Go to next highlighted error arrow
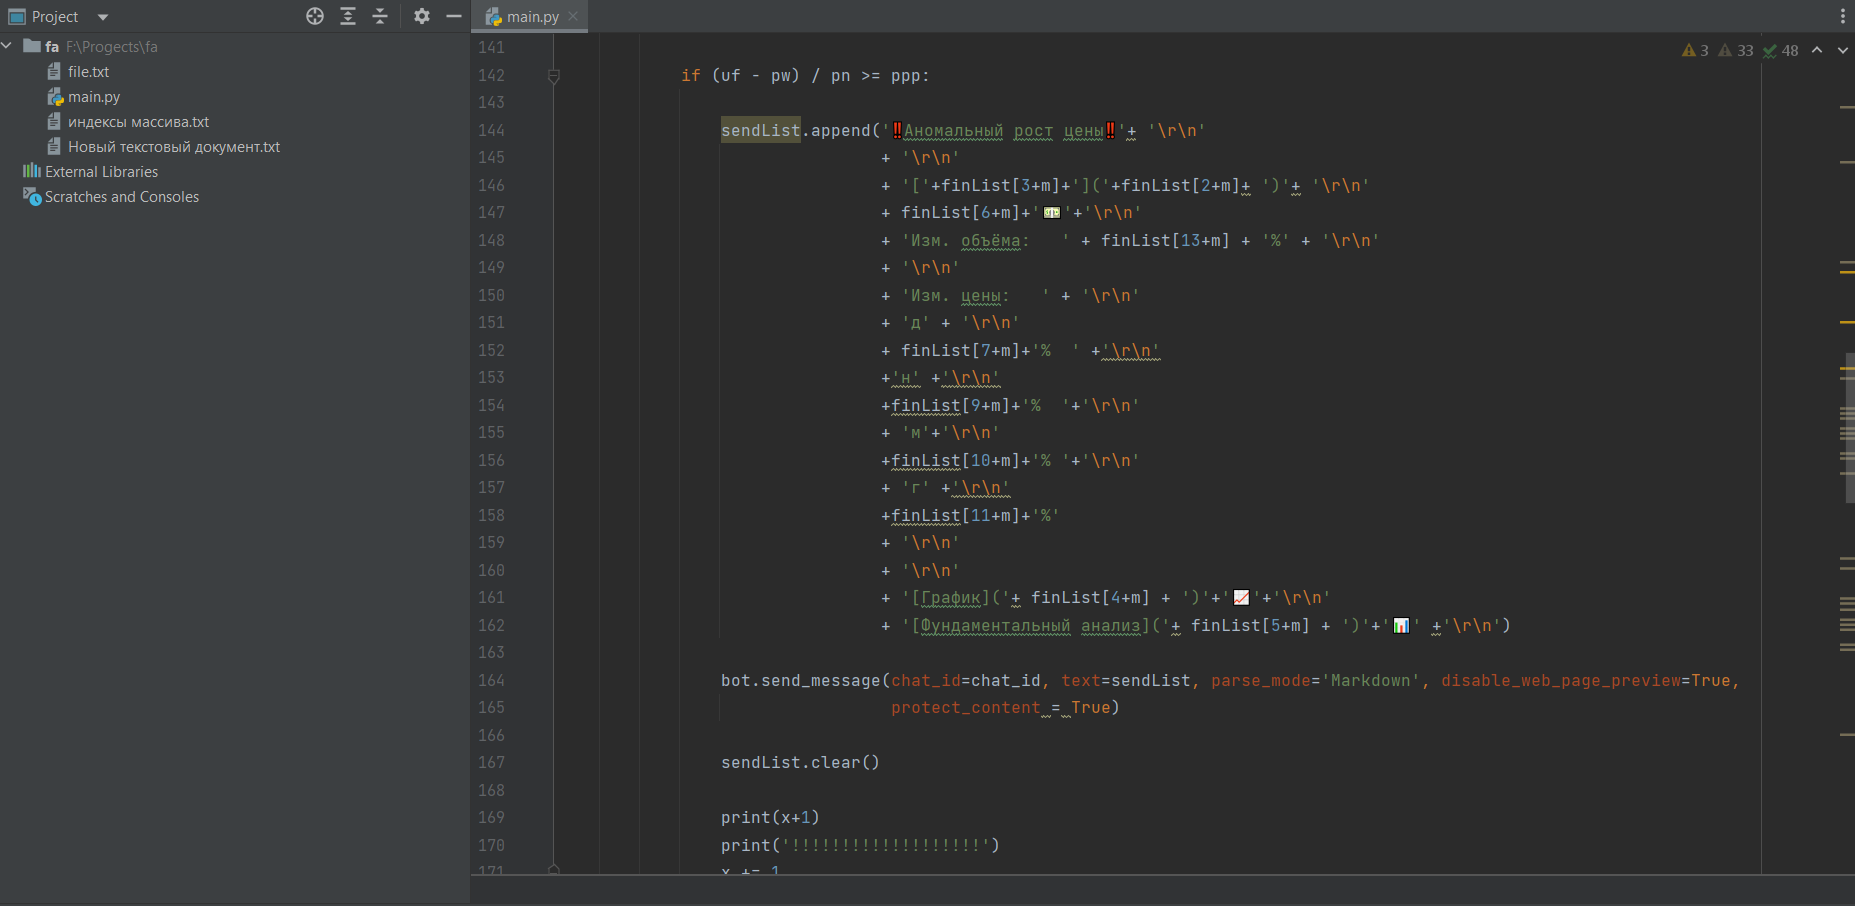The height and width of the screenshot is (906, 1855). [x=1842, y=50]
